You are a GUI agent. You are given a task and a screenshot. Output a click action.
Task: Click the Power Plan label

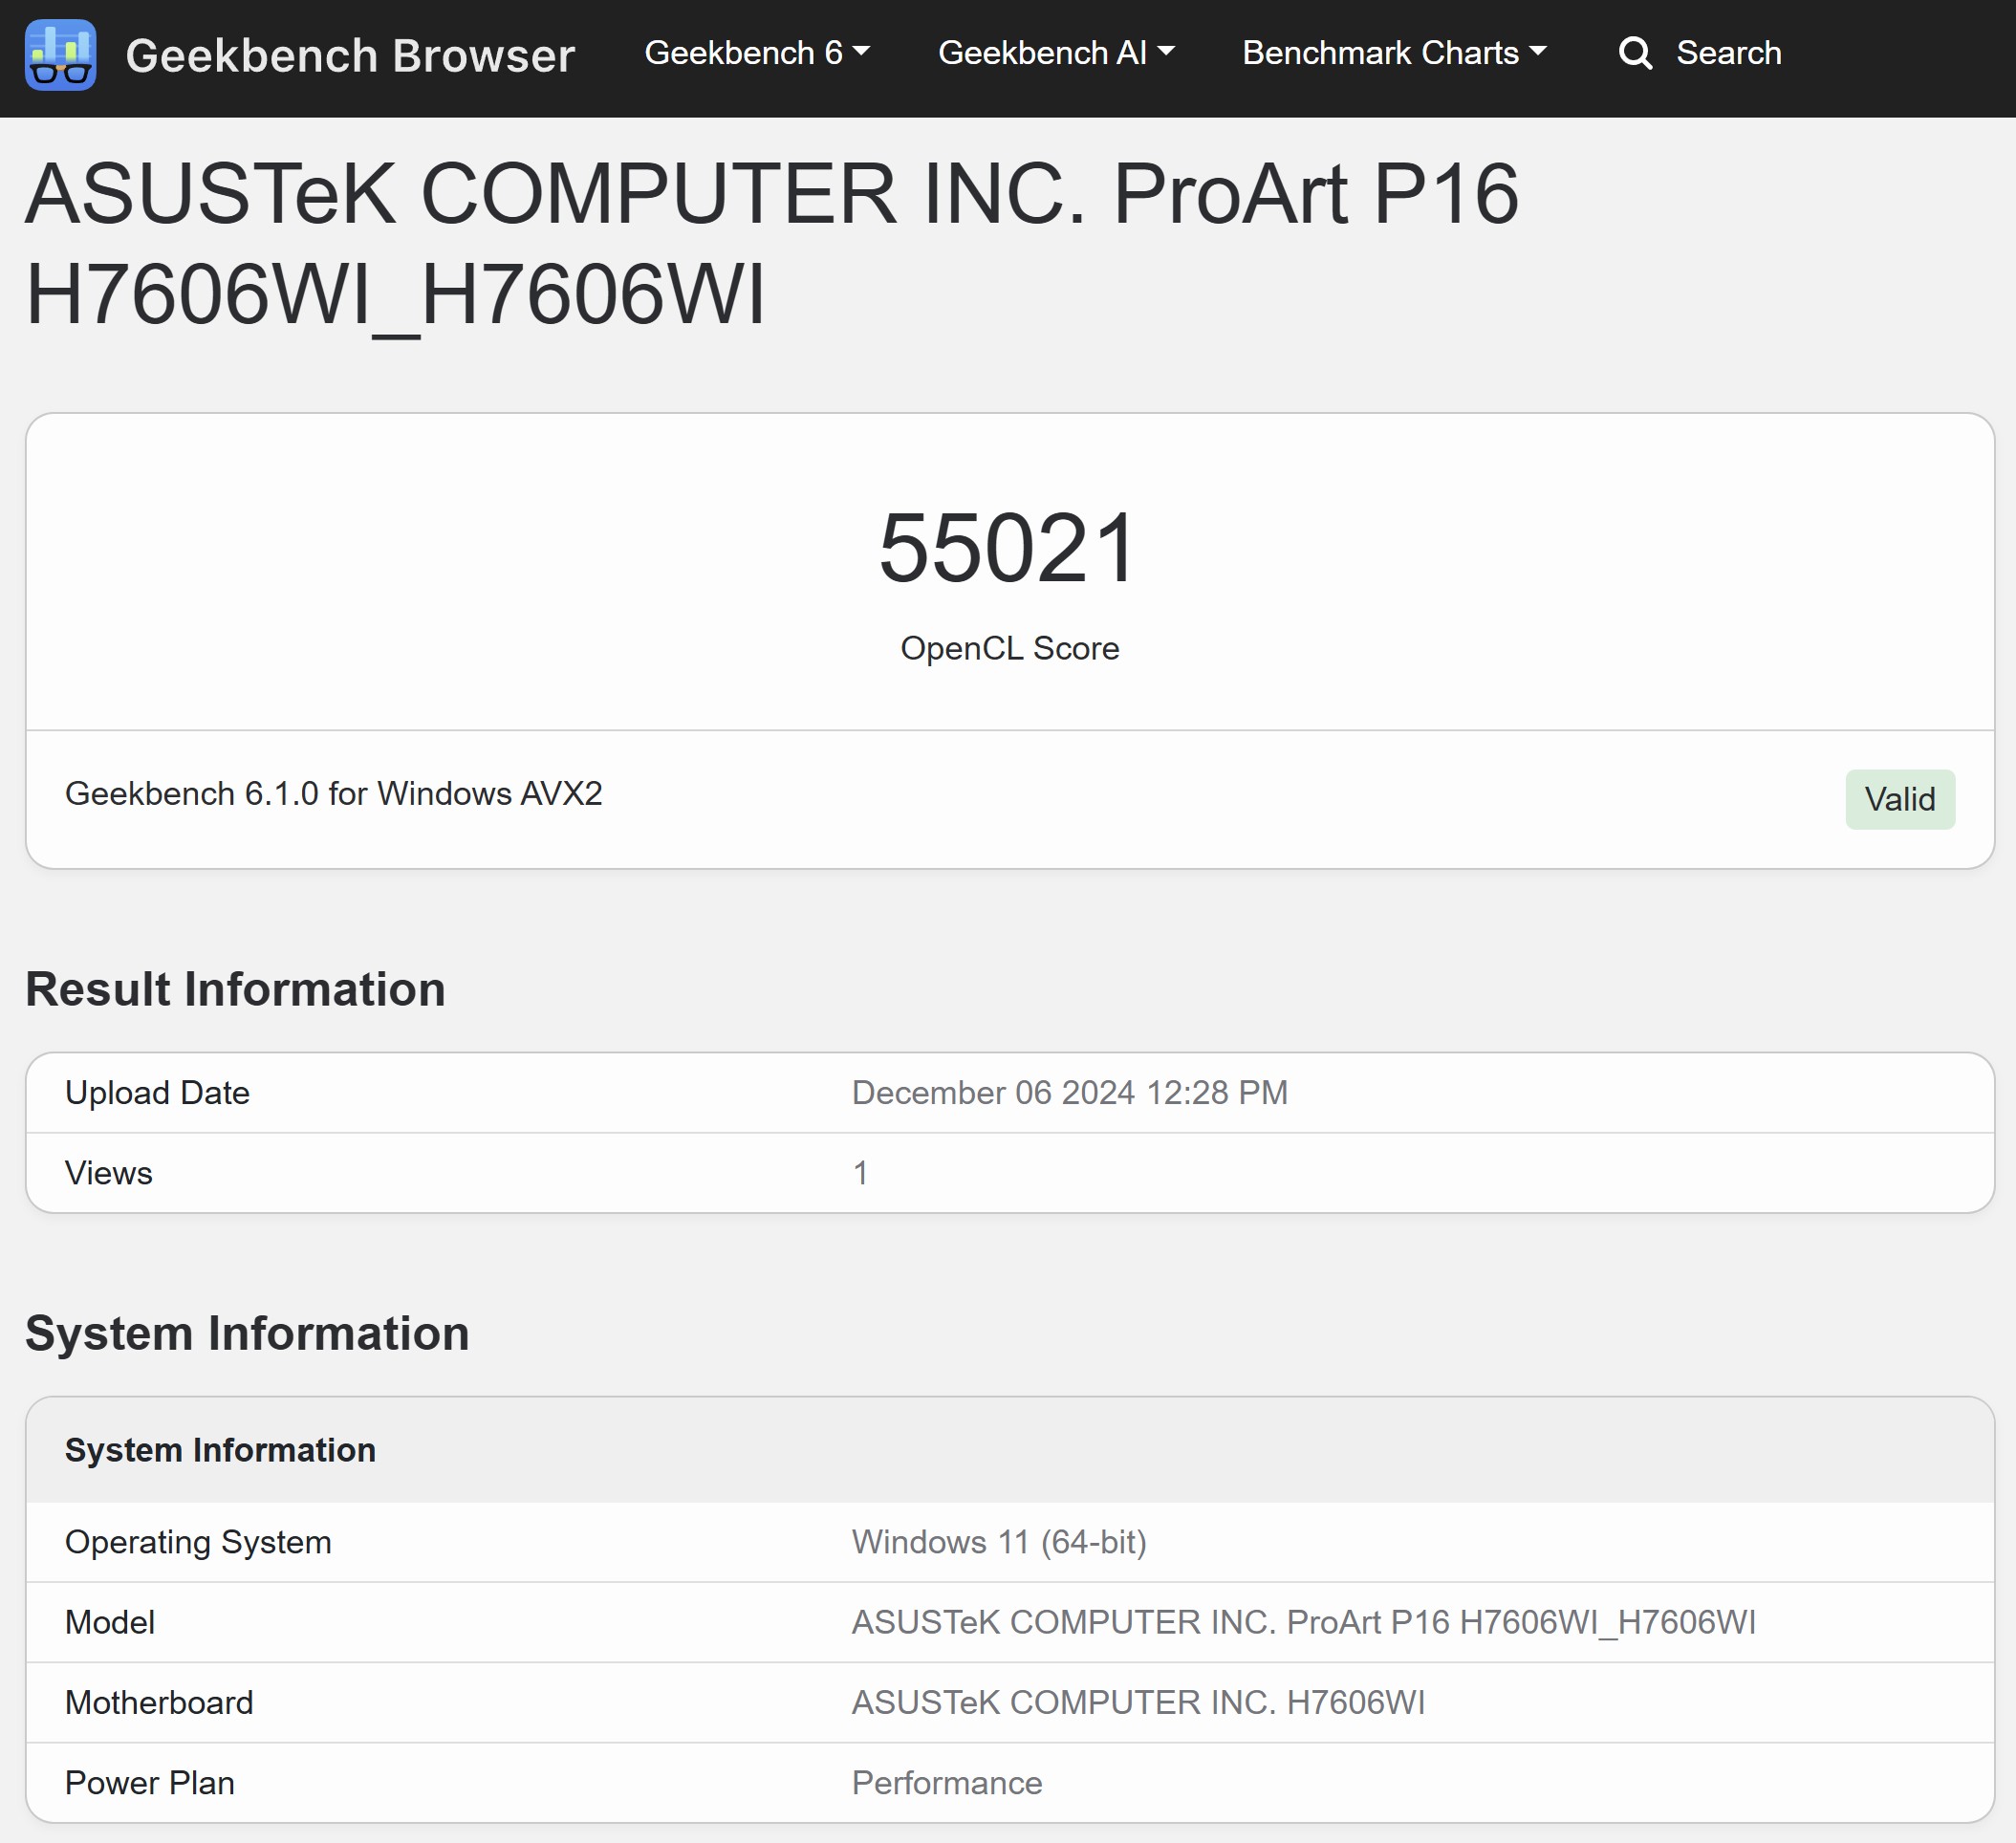coord(150,1783)
